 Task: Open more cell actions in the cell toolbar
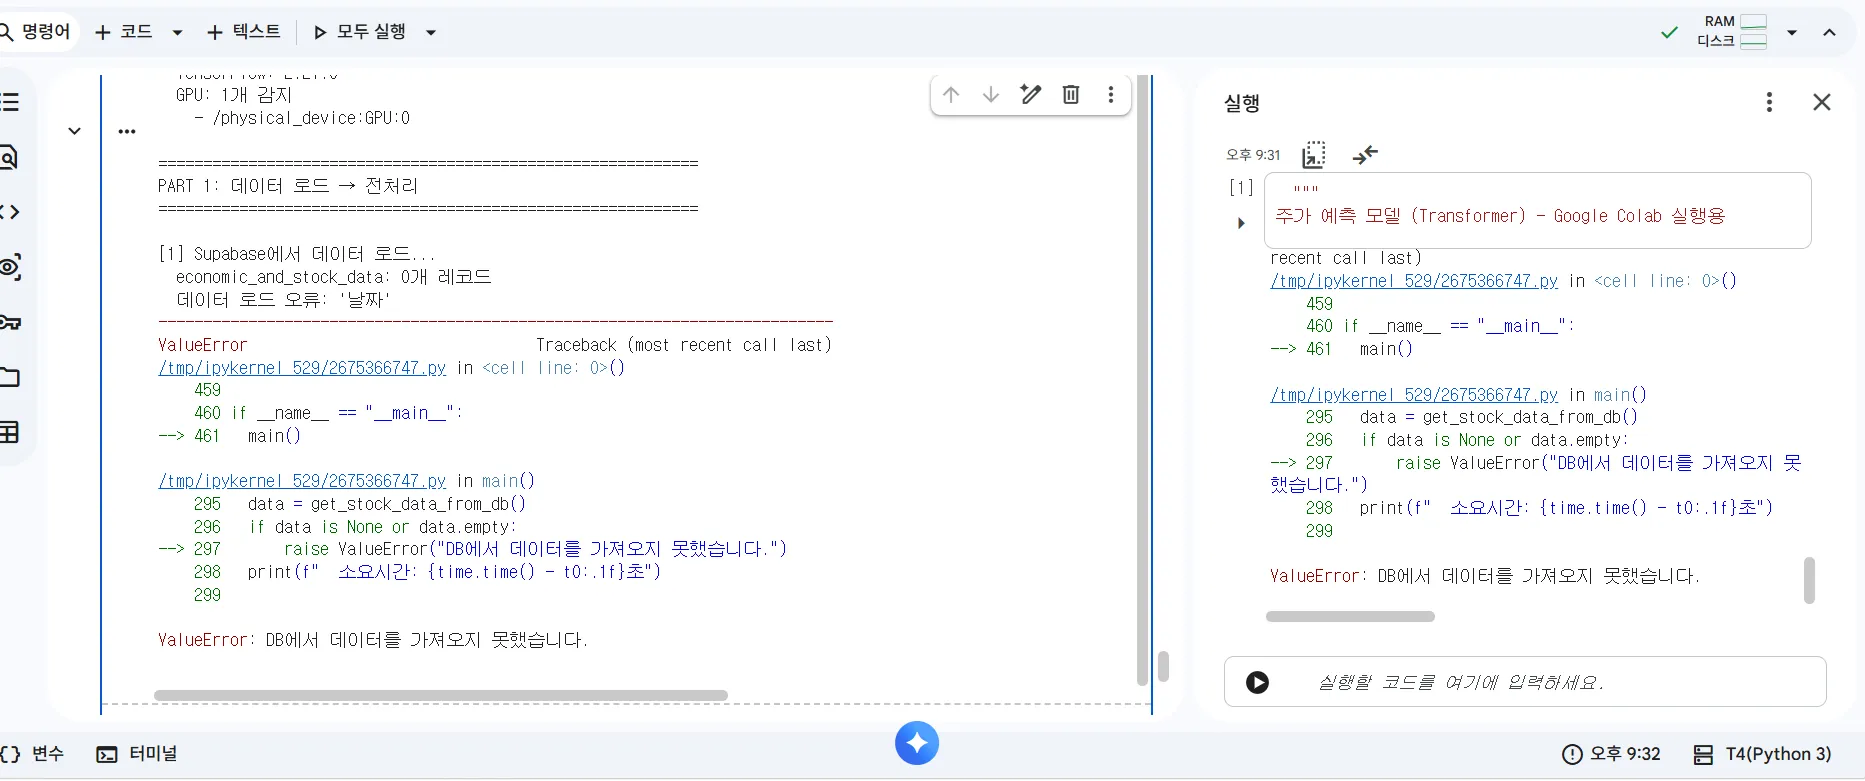pyautogui.click(x=1111, y=95)
